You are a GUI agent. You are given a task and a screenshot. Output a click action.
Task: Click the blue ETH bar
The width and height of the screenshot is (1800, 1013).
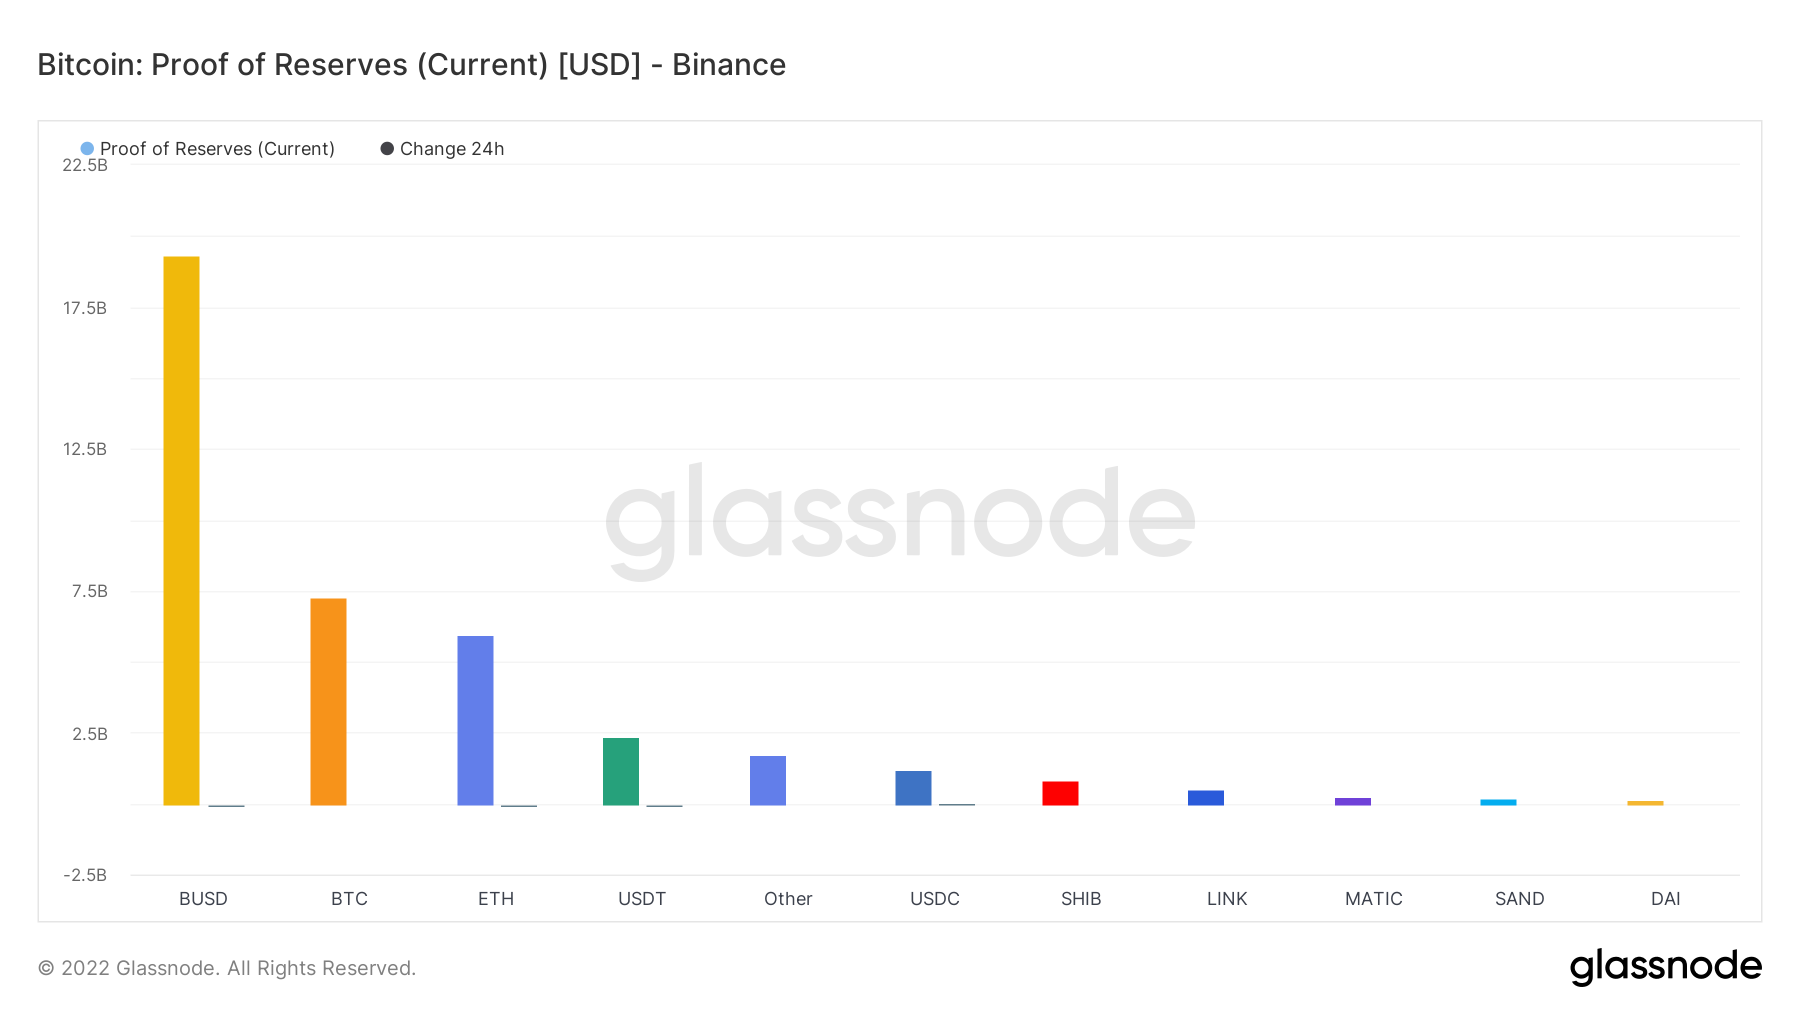click(x=475, y=721)
